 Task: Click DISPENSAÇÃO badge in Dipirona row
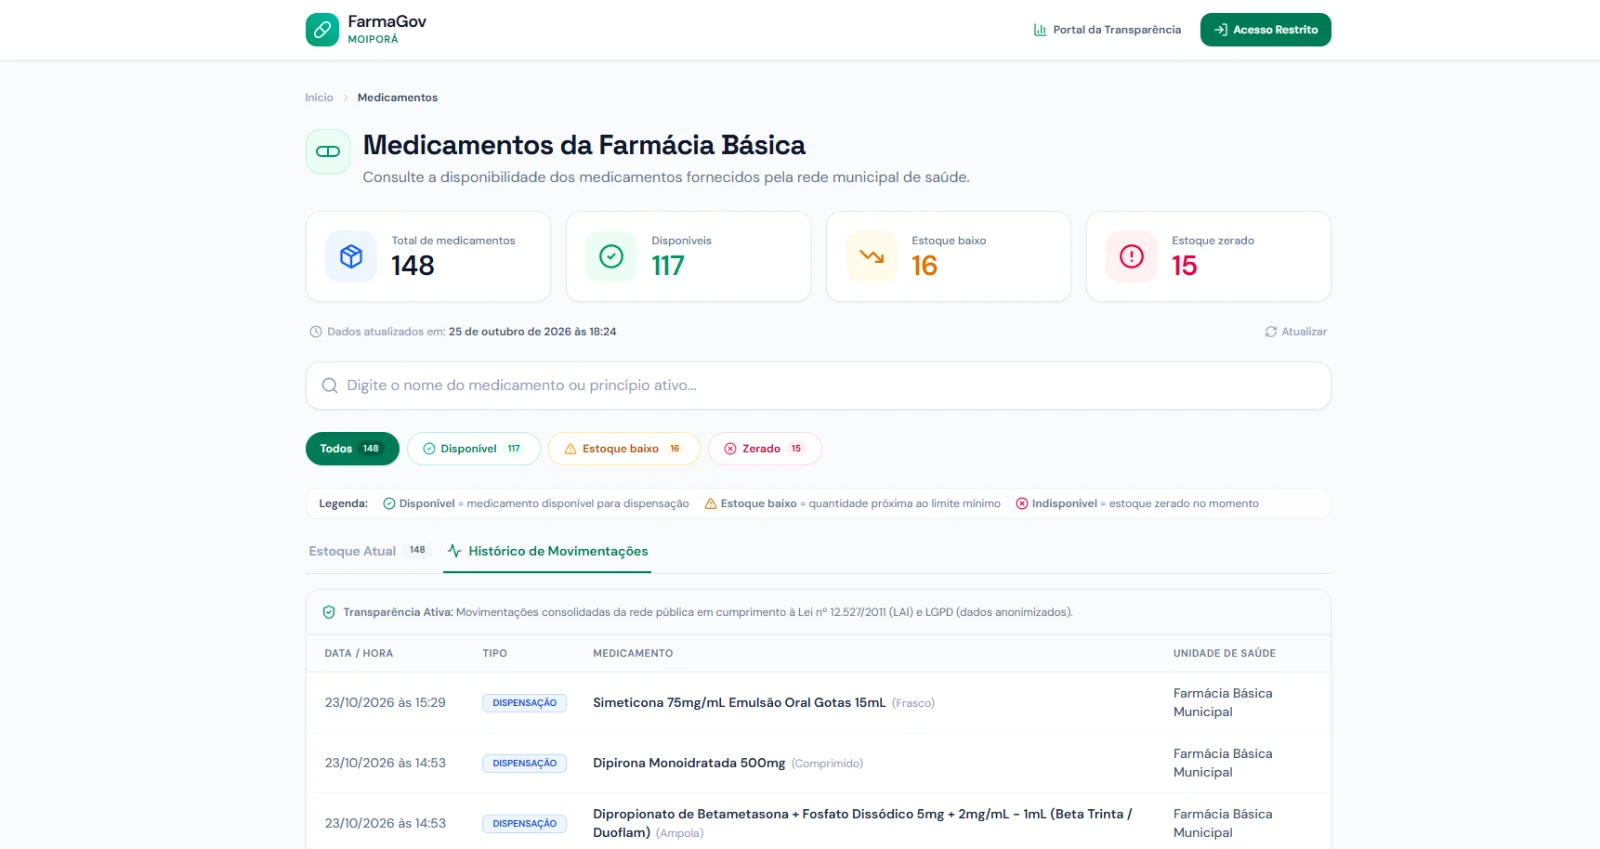[524, 763]
